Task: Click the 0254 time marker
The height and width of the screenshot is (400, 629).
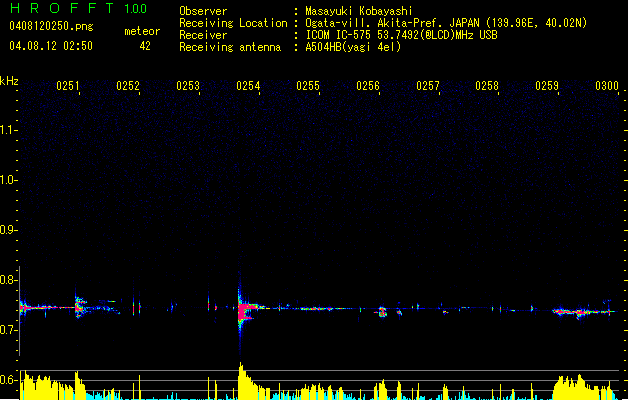Action: [248, 86]
